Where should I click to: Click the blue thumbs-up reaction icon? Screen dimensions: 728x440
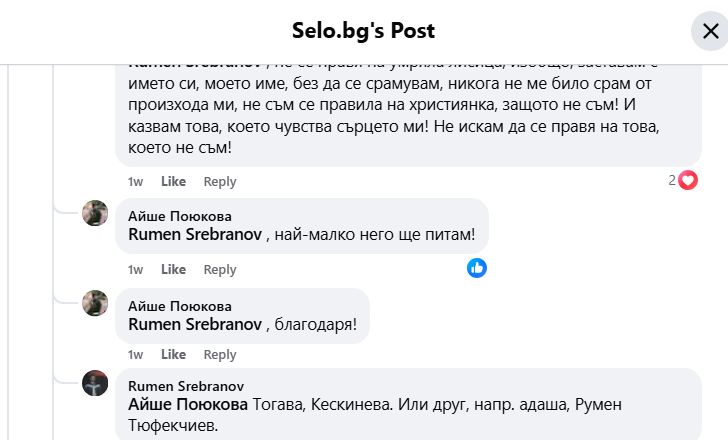click(x=477, y=268)
